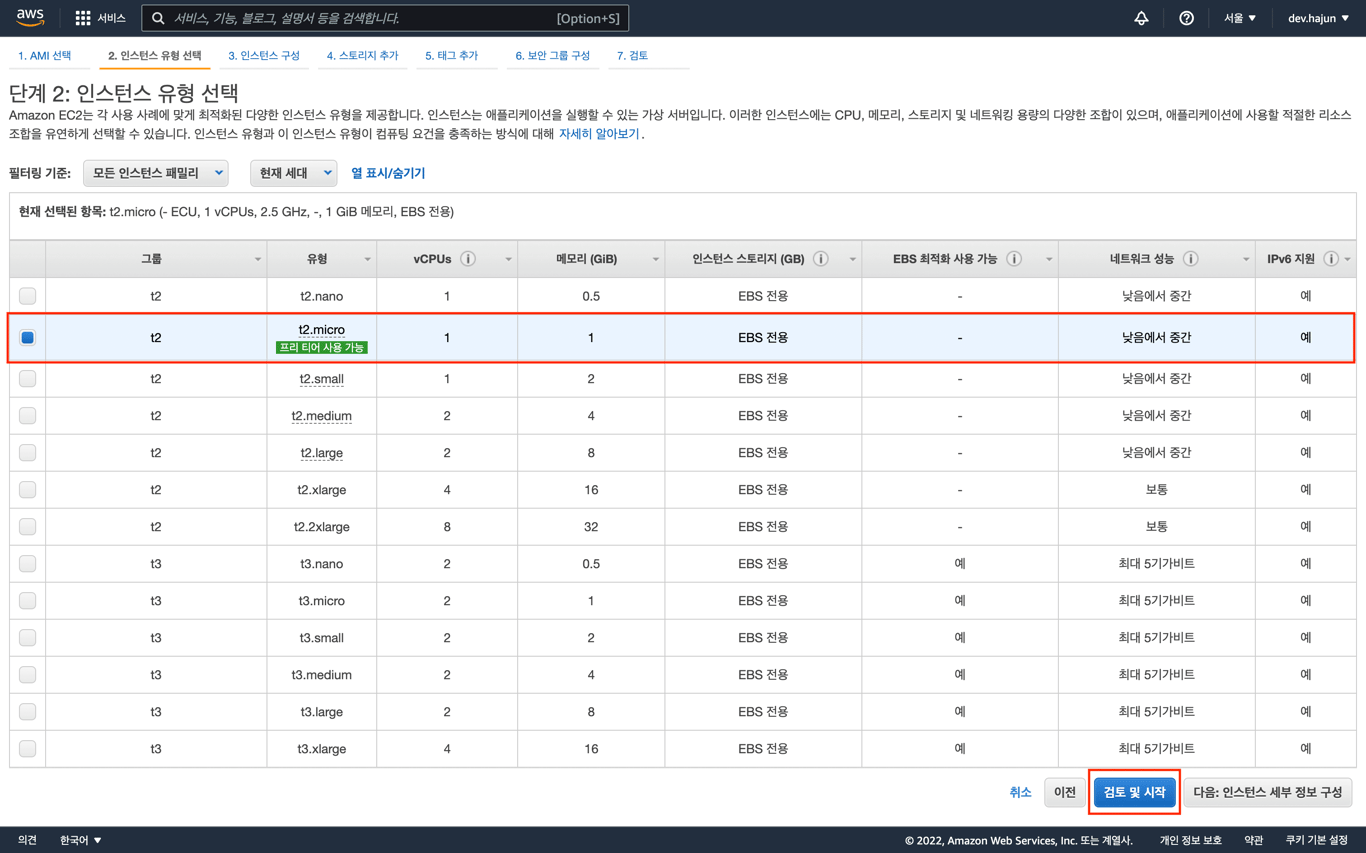Click the t2.large type name
The height and width of the screenshot is (853, 1366).
(x=322, y=453)
